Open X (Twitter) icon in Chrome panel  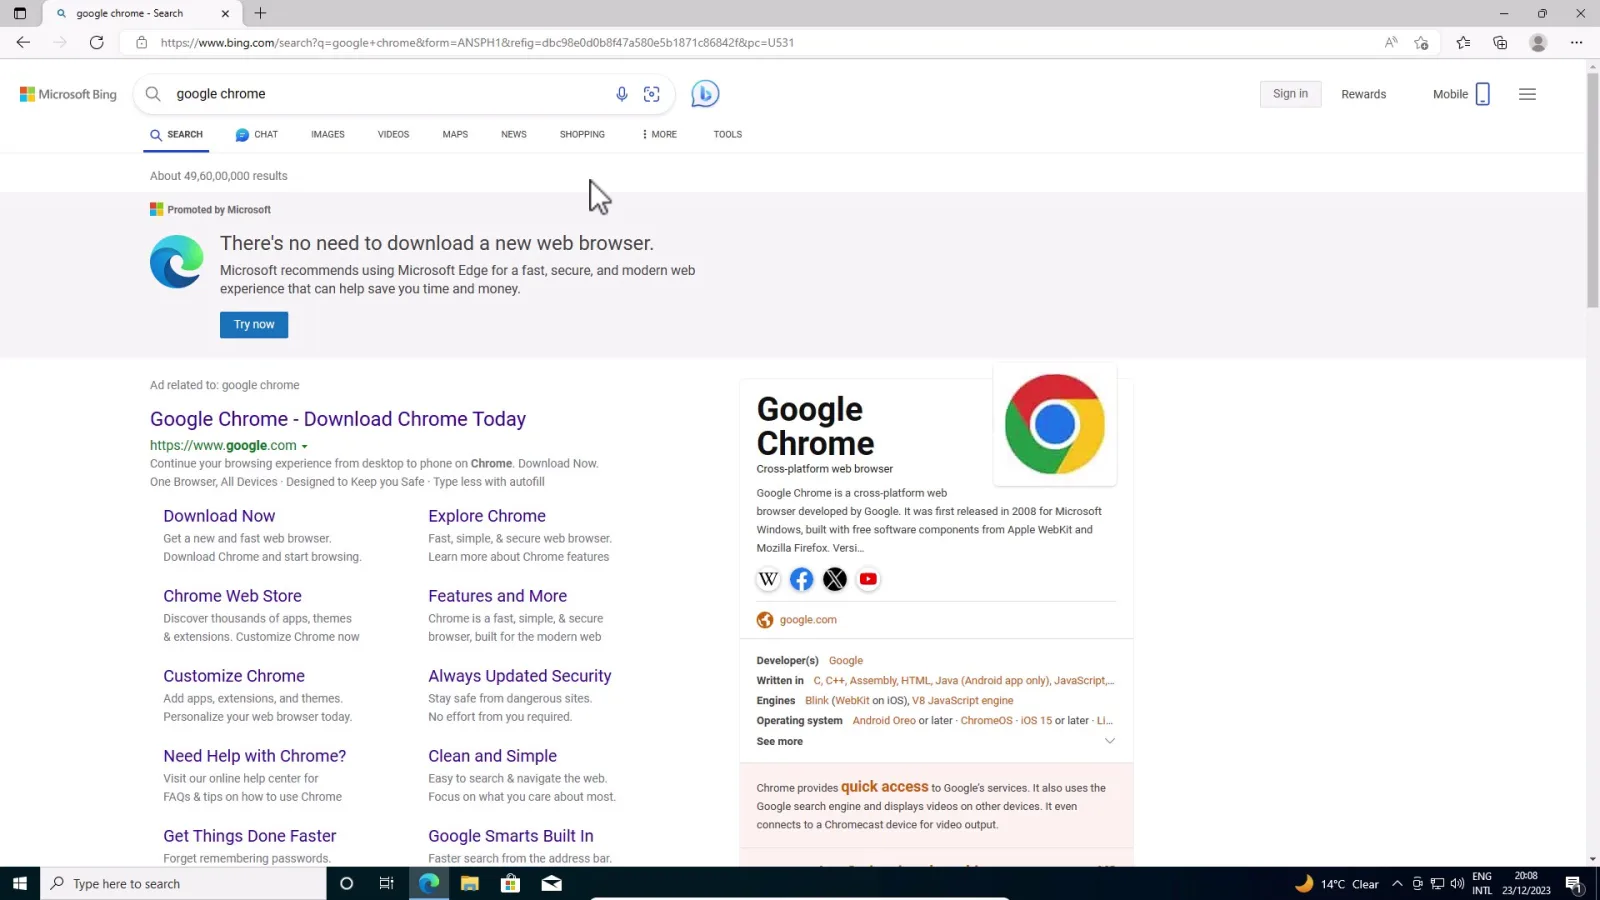835,579
